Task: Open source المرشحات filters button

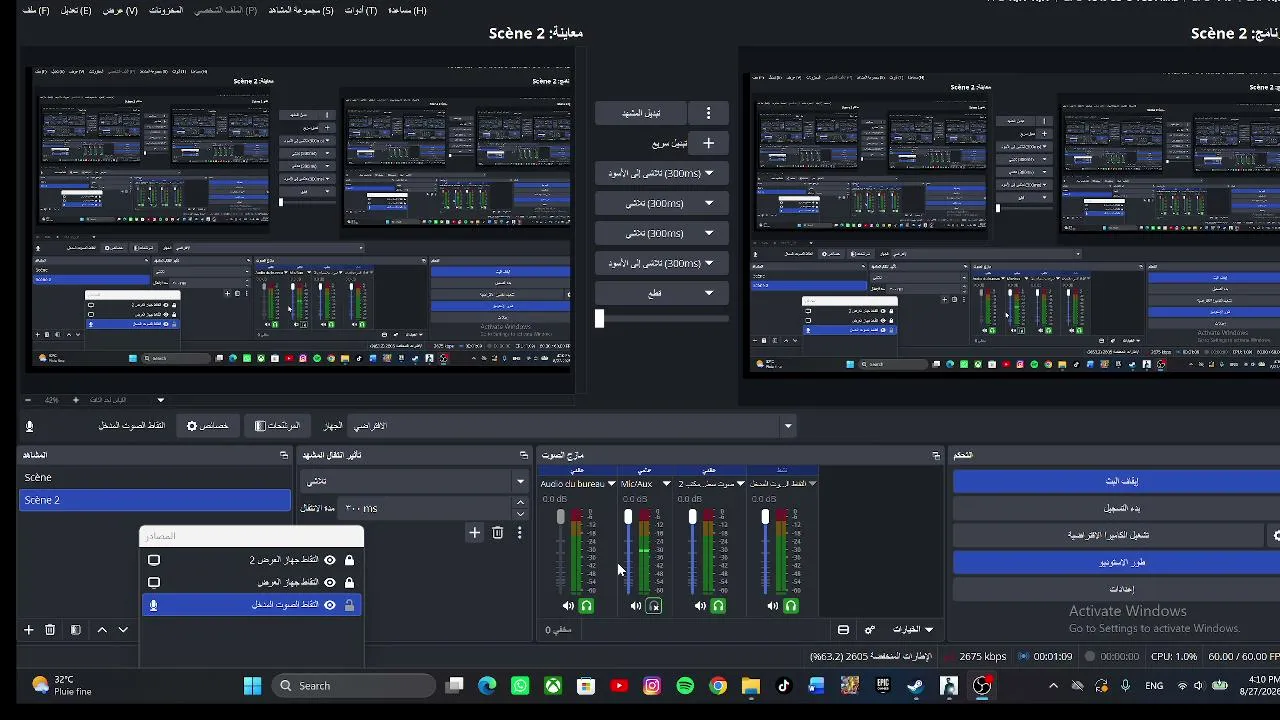Action: coord(277,426)
